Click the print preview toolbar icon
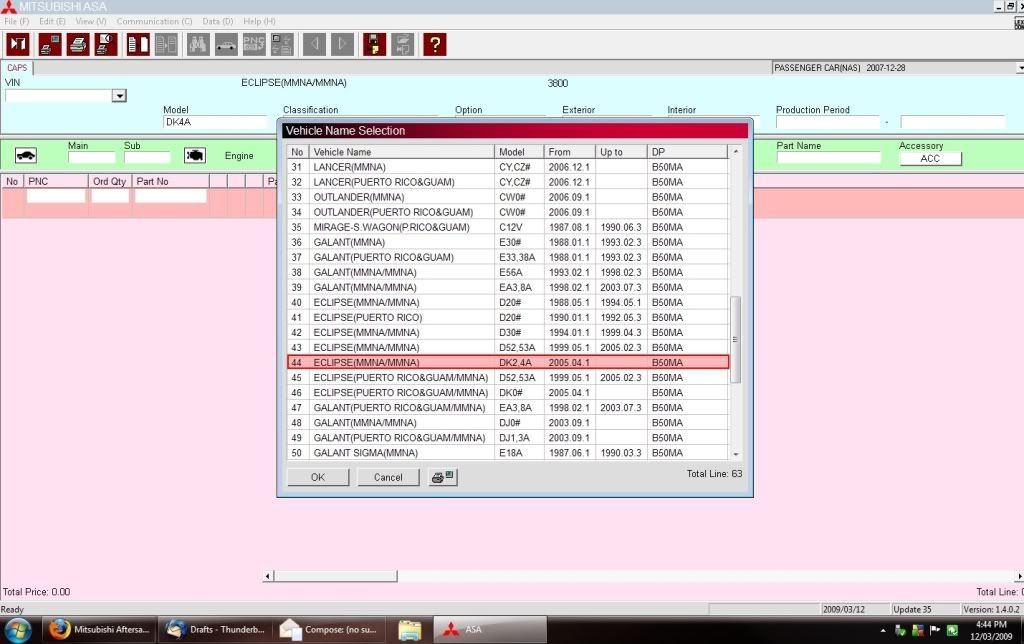The image size is (1024, 644). click(x=50, y=44)
